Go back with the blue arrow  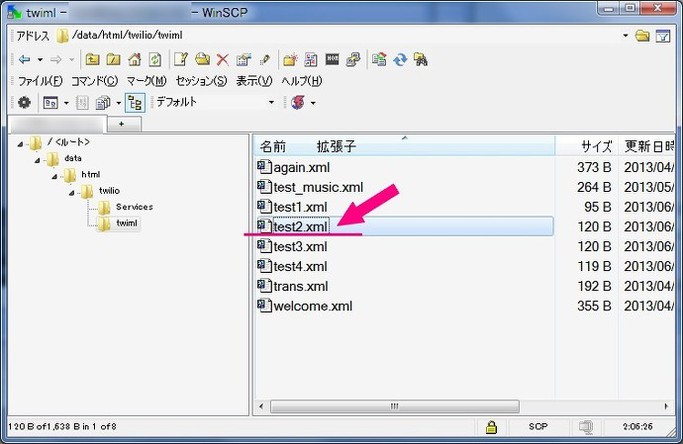tap(24, 59)
